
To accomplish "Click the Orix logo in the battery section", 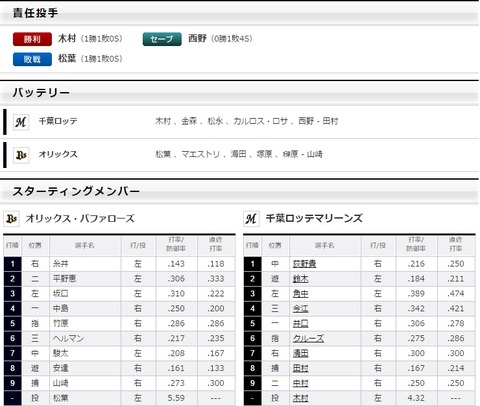I will click(21, 155).
